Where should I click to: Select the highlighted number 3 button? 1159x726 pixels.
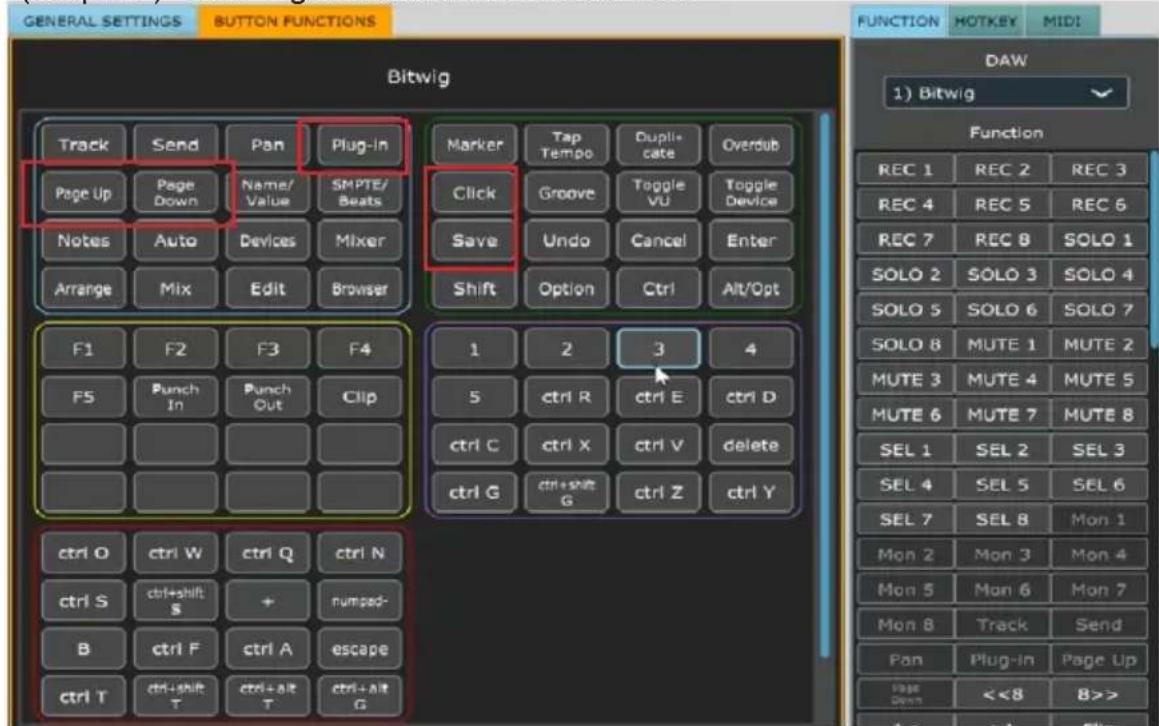(x=658, y=349)
